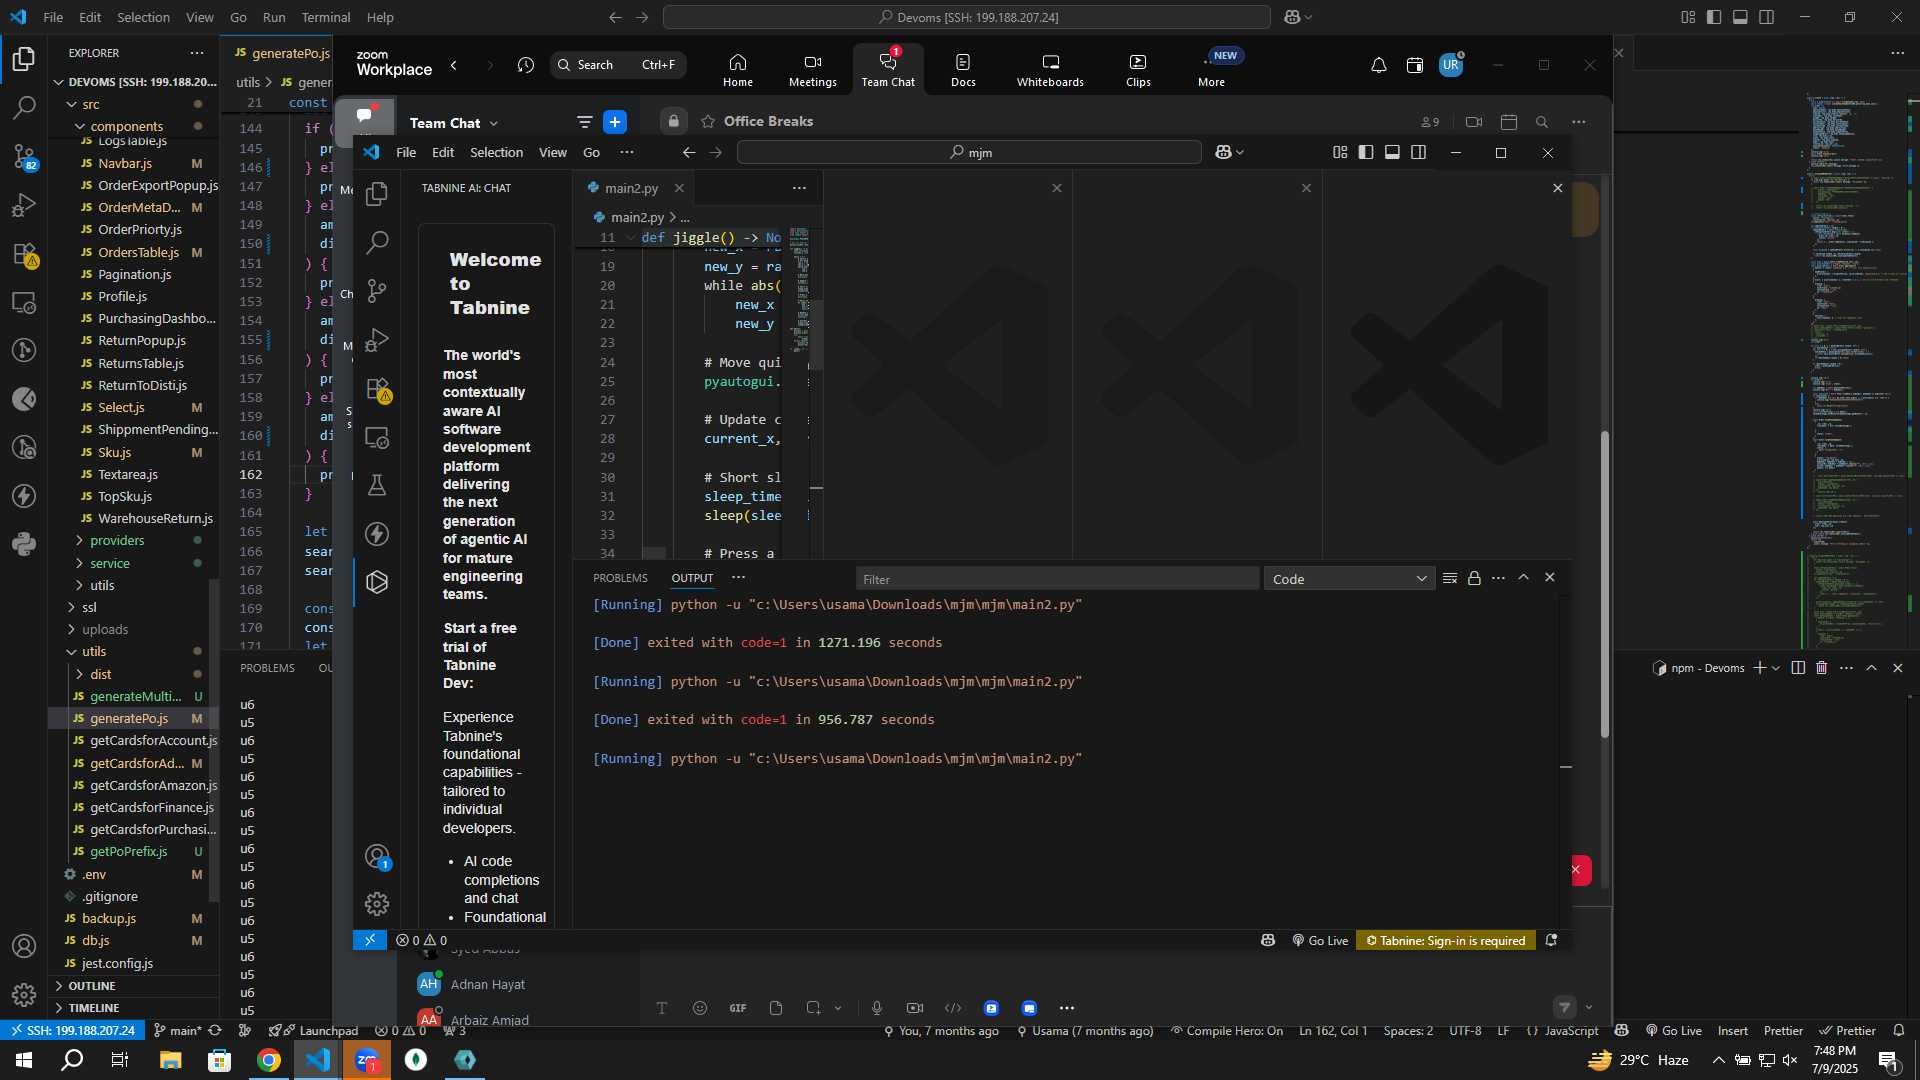Open Search view in Devoms activity bar

pyautogui.click(x=24, y=107)
